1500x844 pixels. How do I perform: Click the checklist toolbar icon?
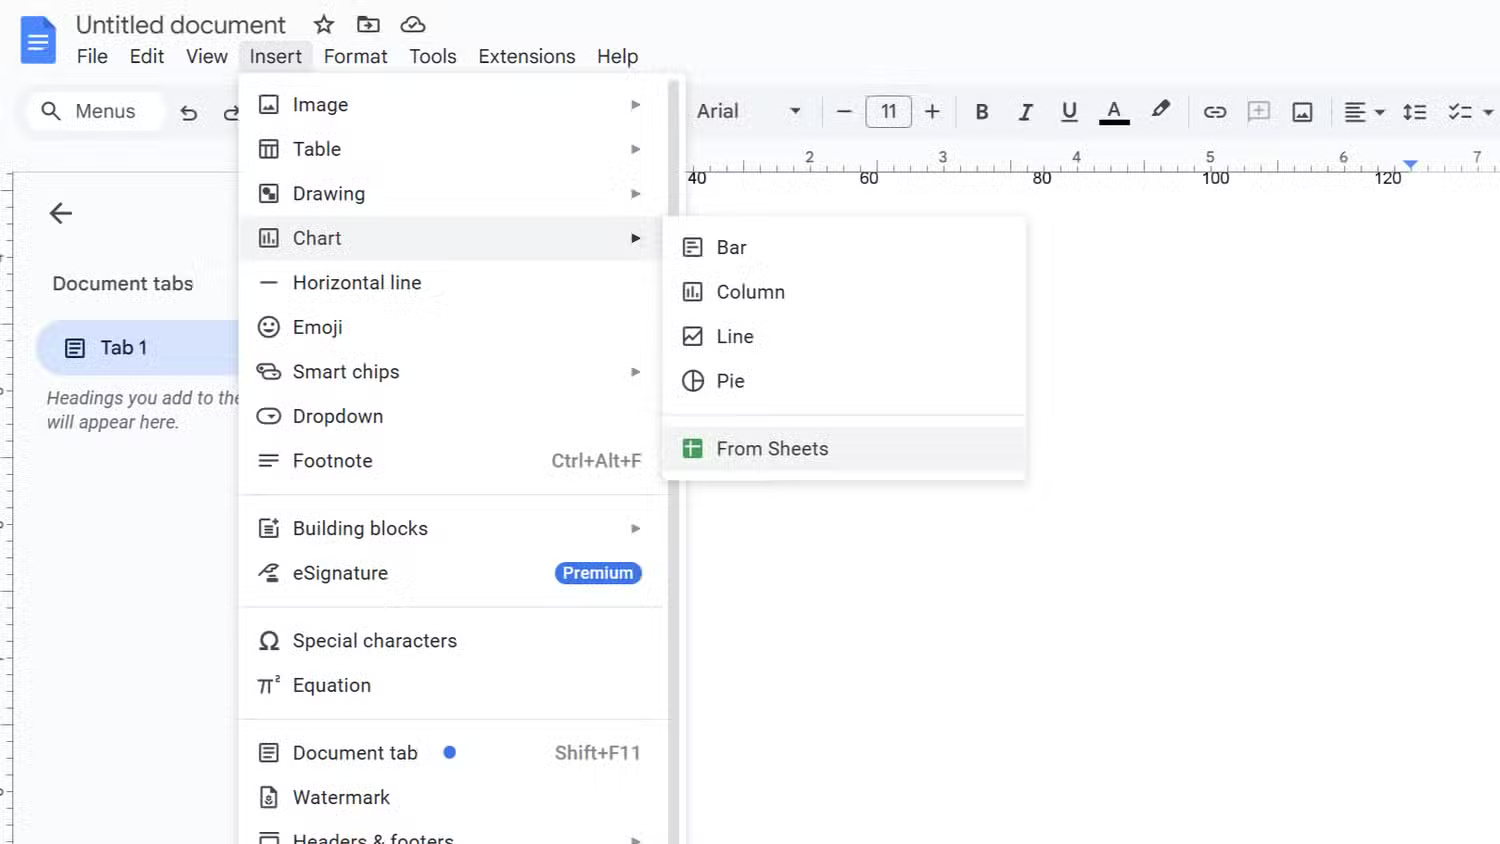pos(1460,111)
